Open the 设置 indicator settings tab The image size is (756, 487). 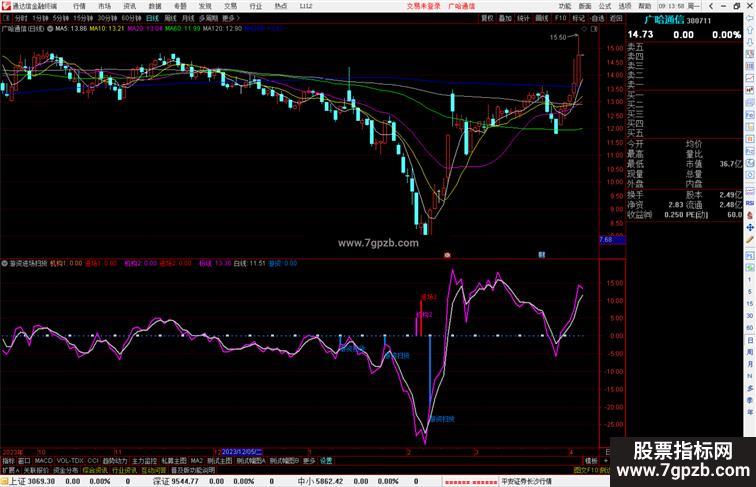(326, 461)
